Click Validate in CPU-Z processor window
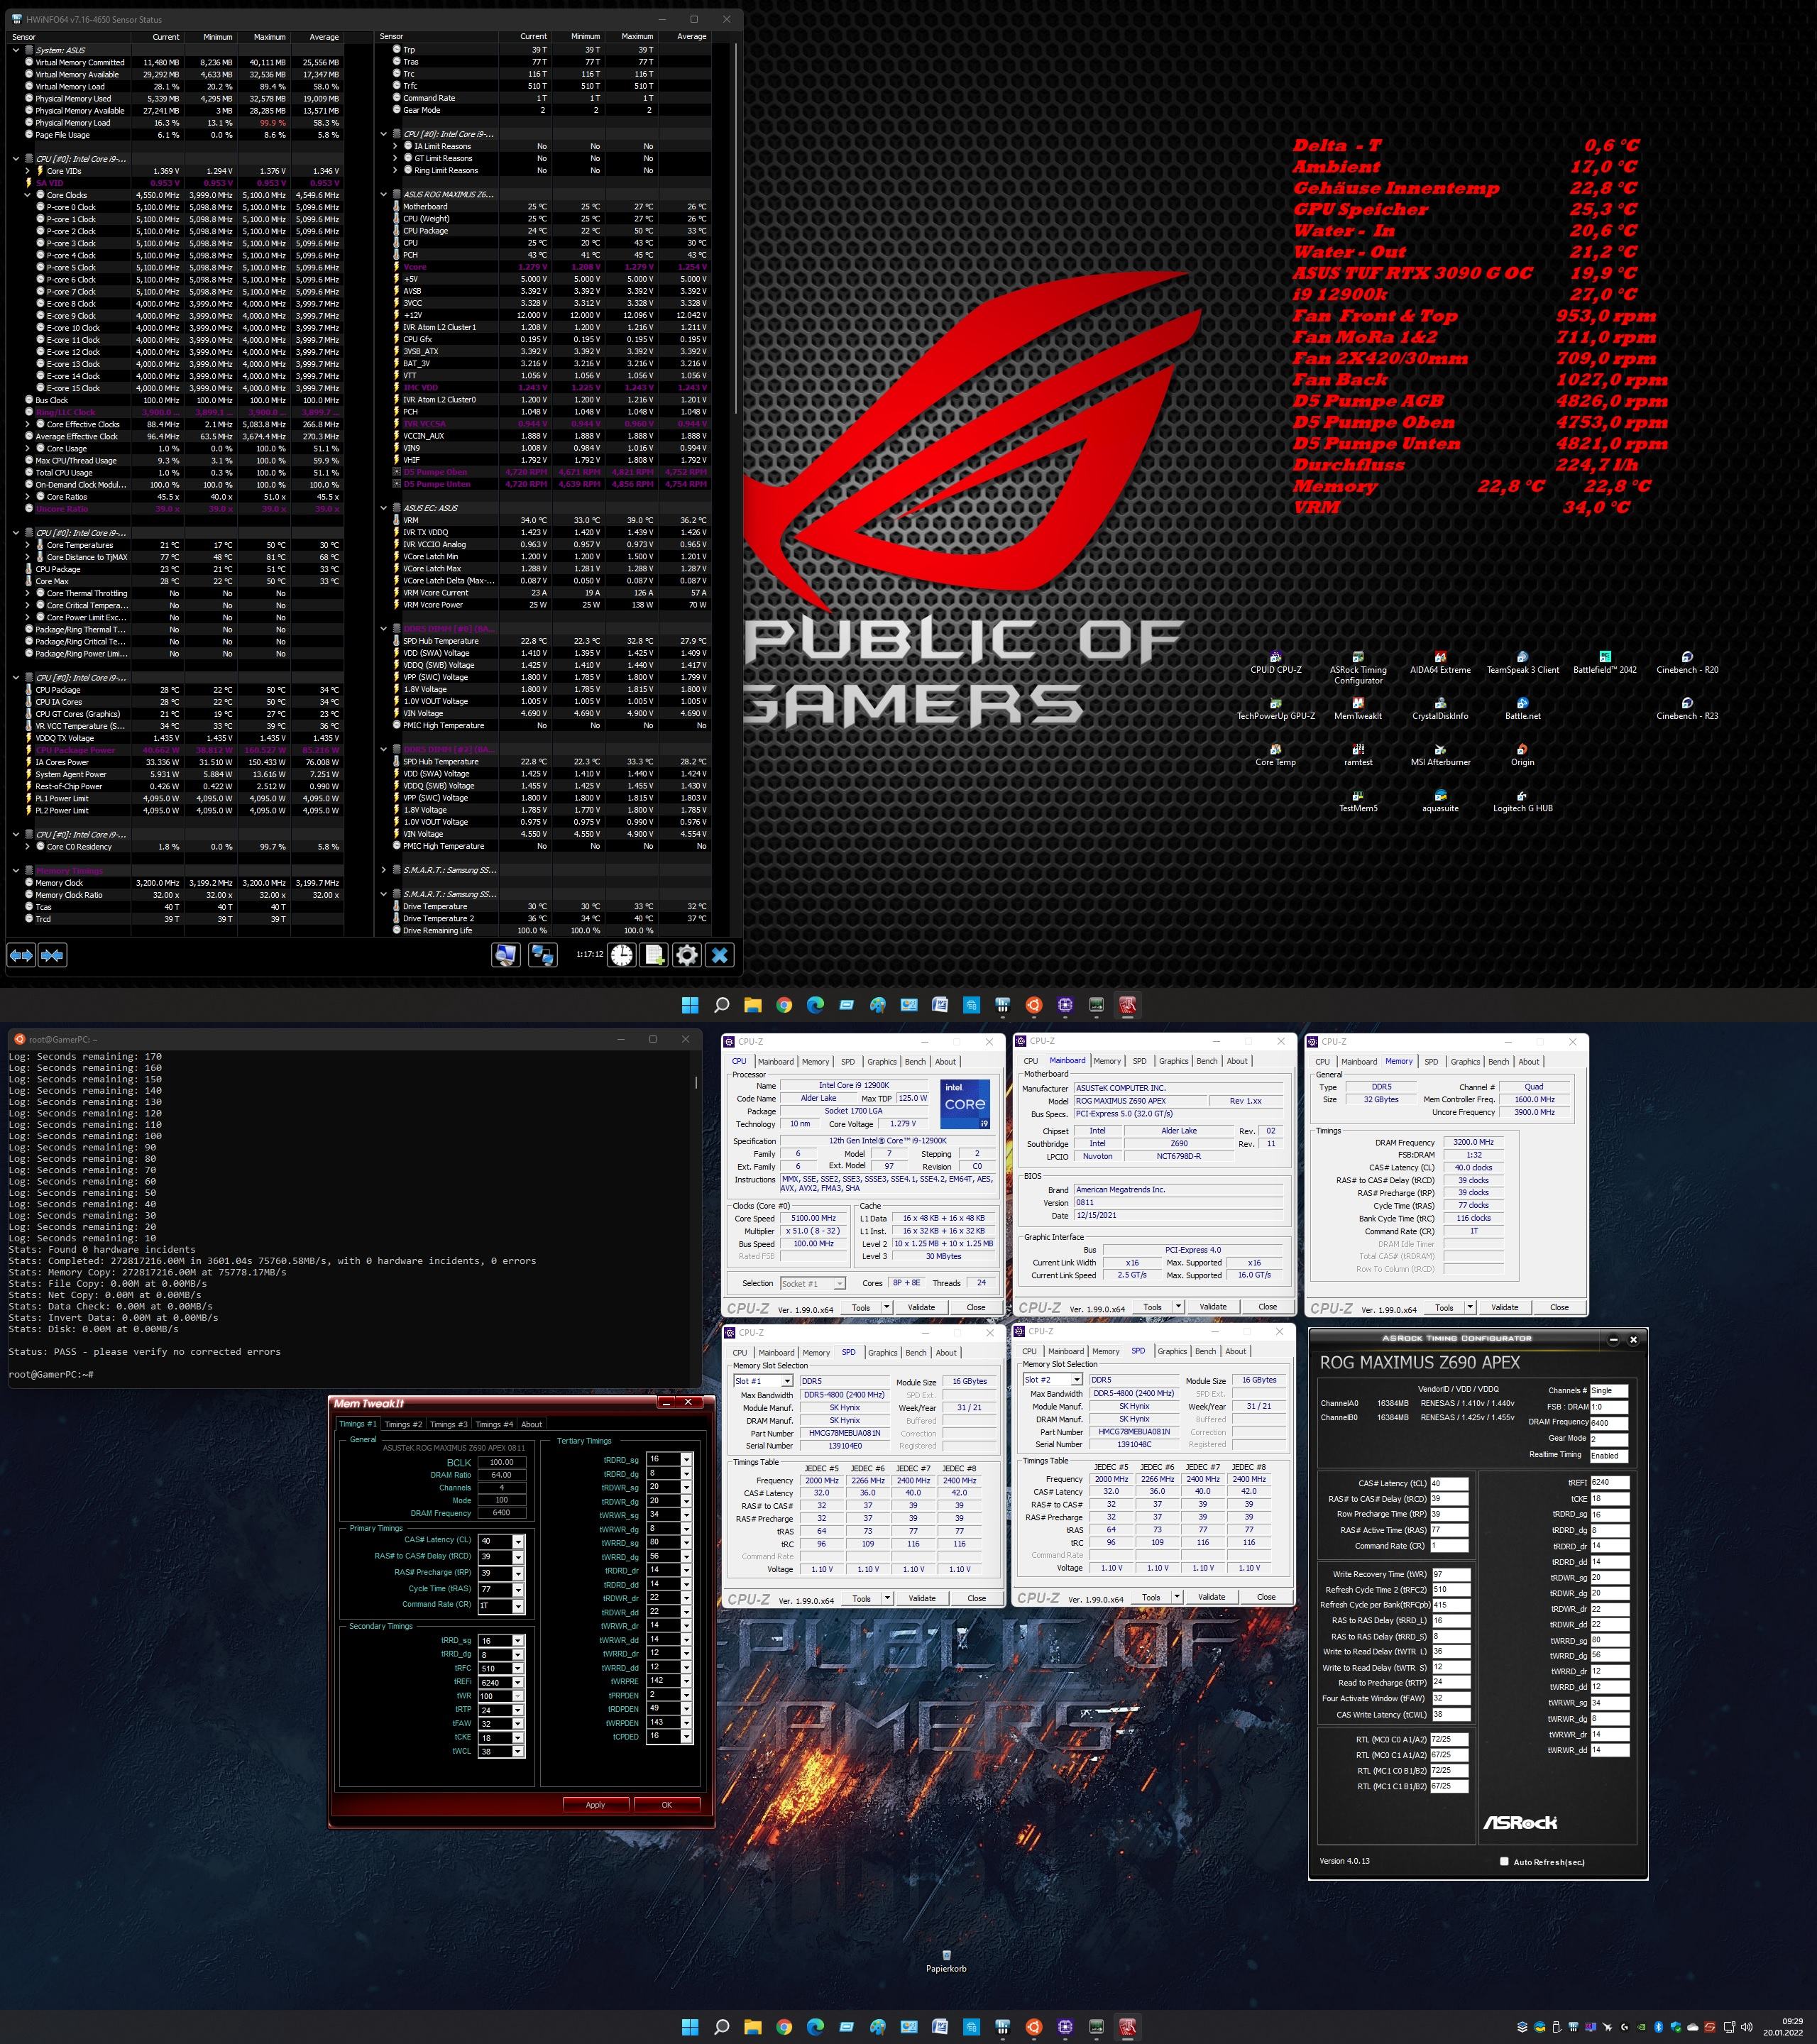This screenshot has width=1817, height=2044. click(x=921, y=1307)
